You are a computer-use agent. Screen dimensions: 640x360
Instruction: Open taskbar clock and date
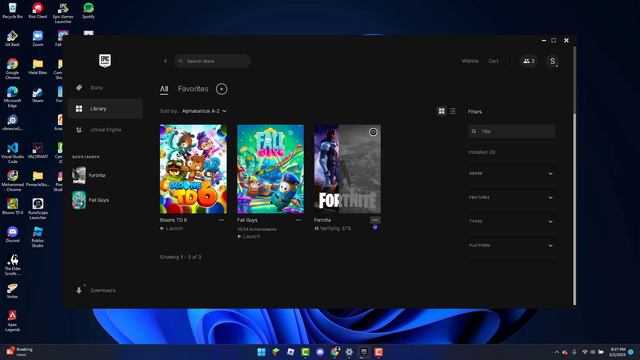click(618, 352)
